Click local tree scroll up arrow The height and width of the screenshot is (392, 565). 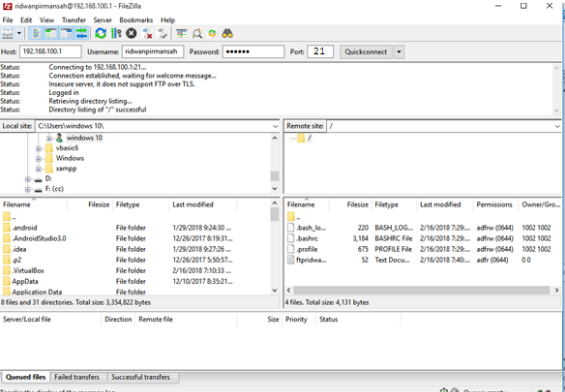(x=275, y=138)
